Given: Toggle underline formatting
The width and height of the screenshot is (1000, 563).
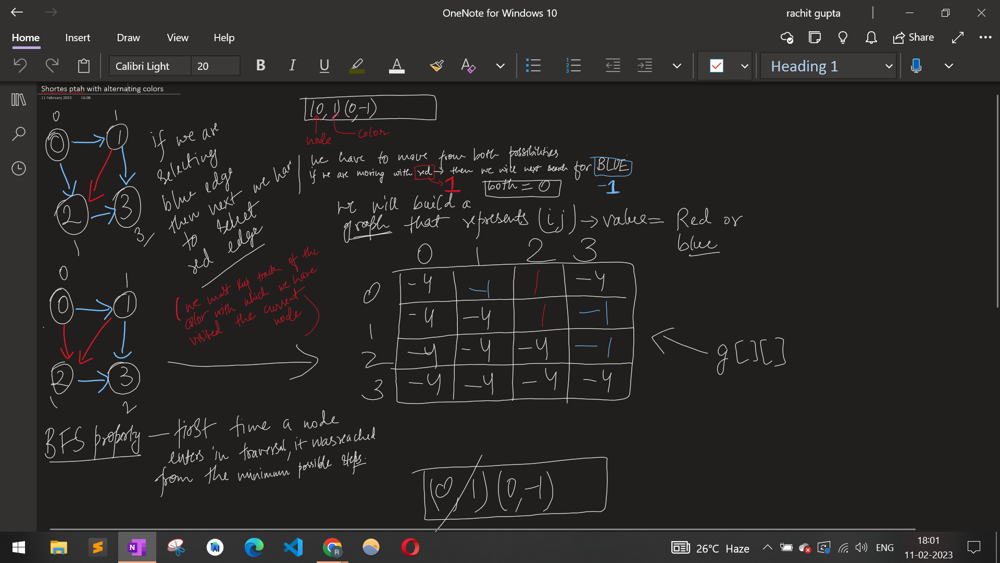Looking at the screenshot, I should [324, 66].
